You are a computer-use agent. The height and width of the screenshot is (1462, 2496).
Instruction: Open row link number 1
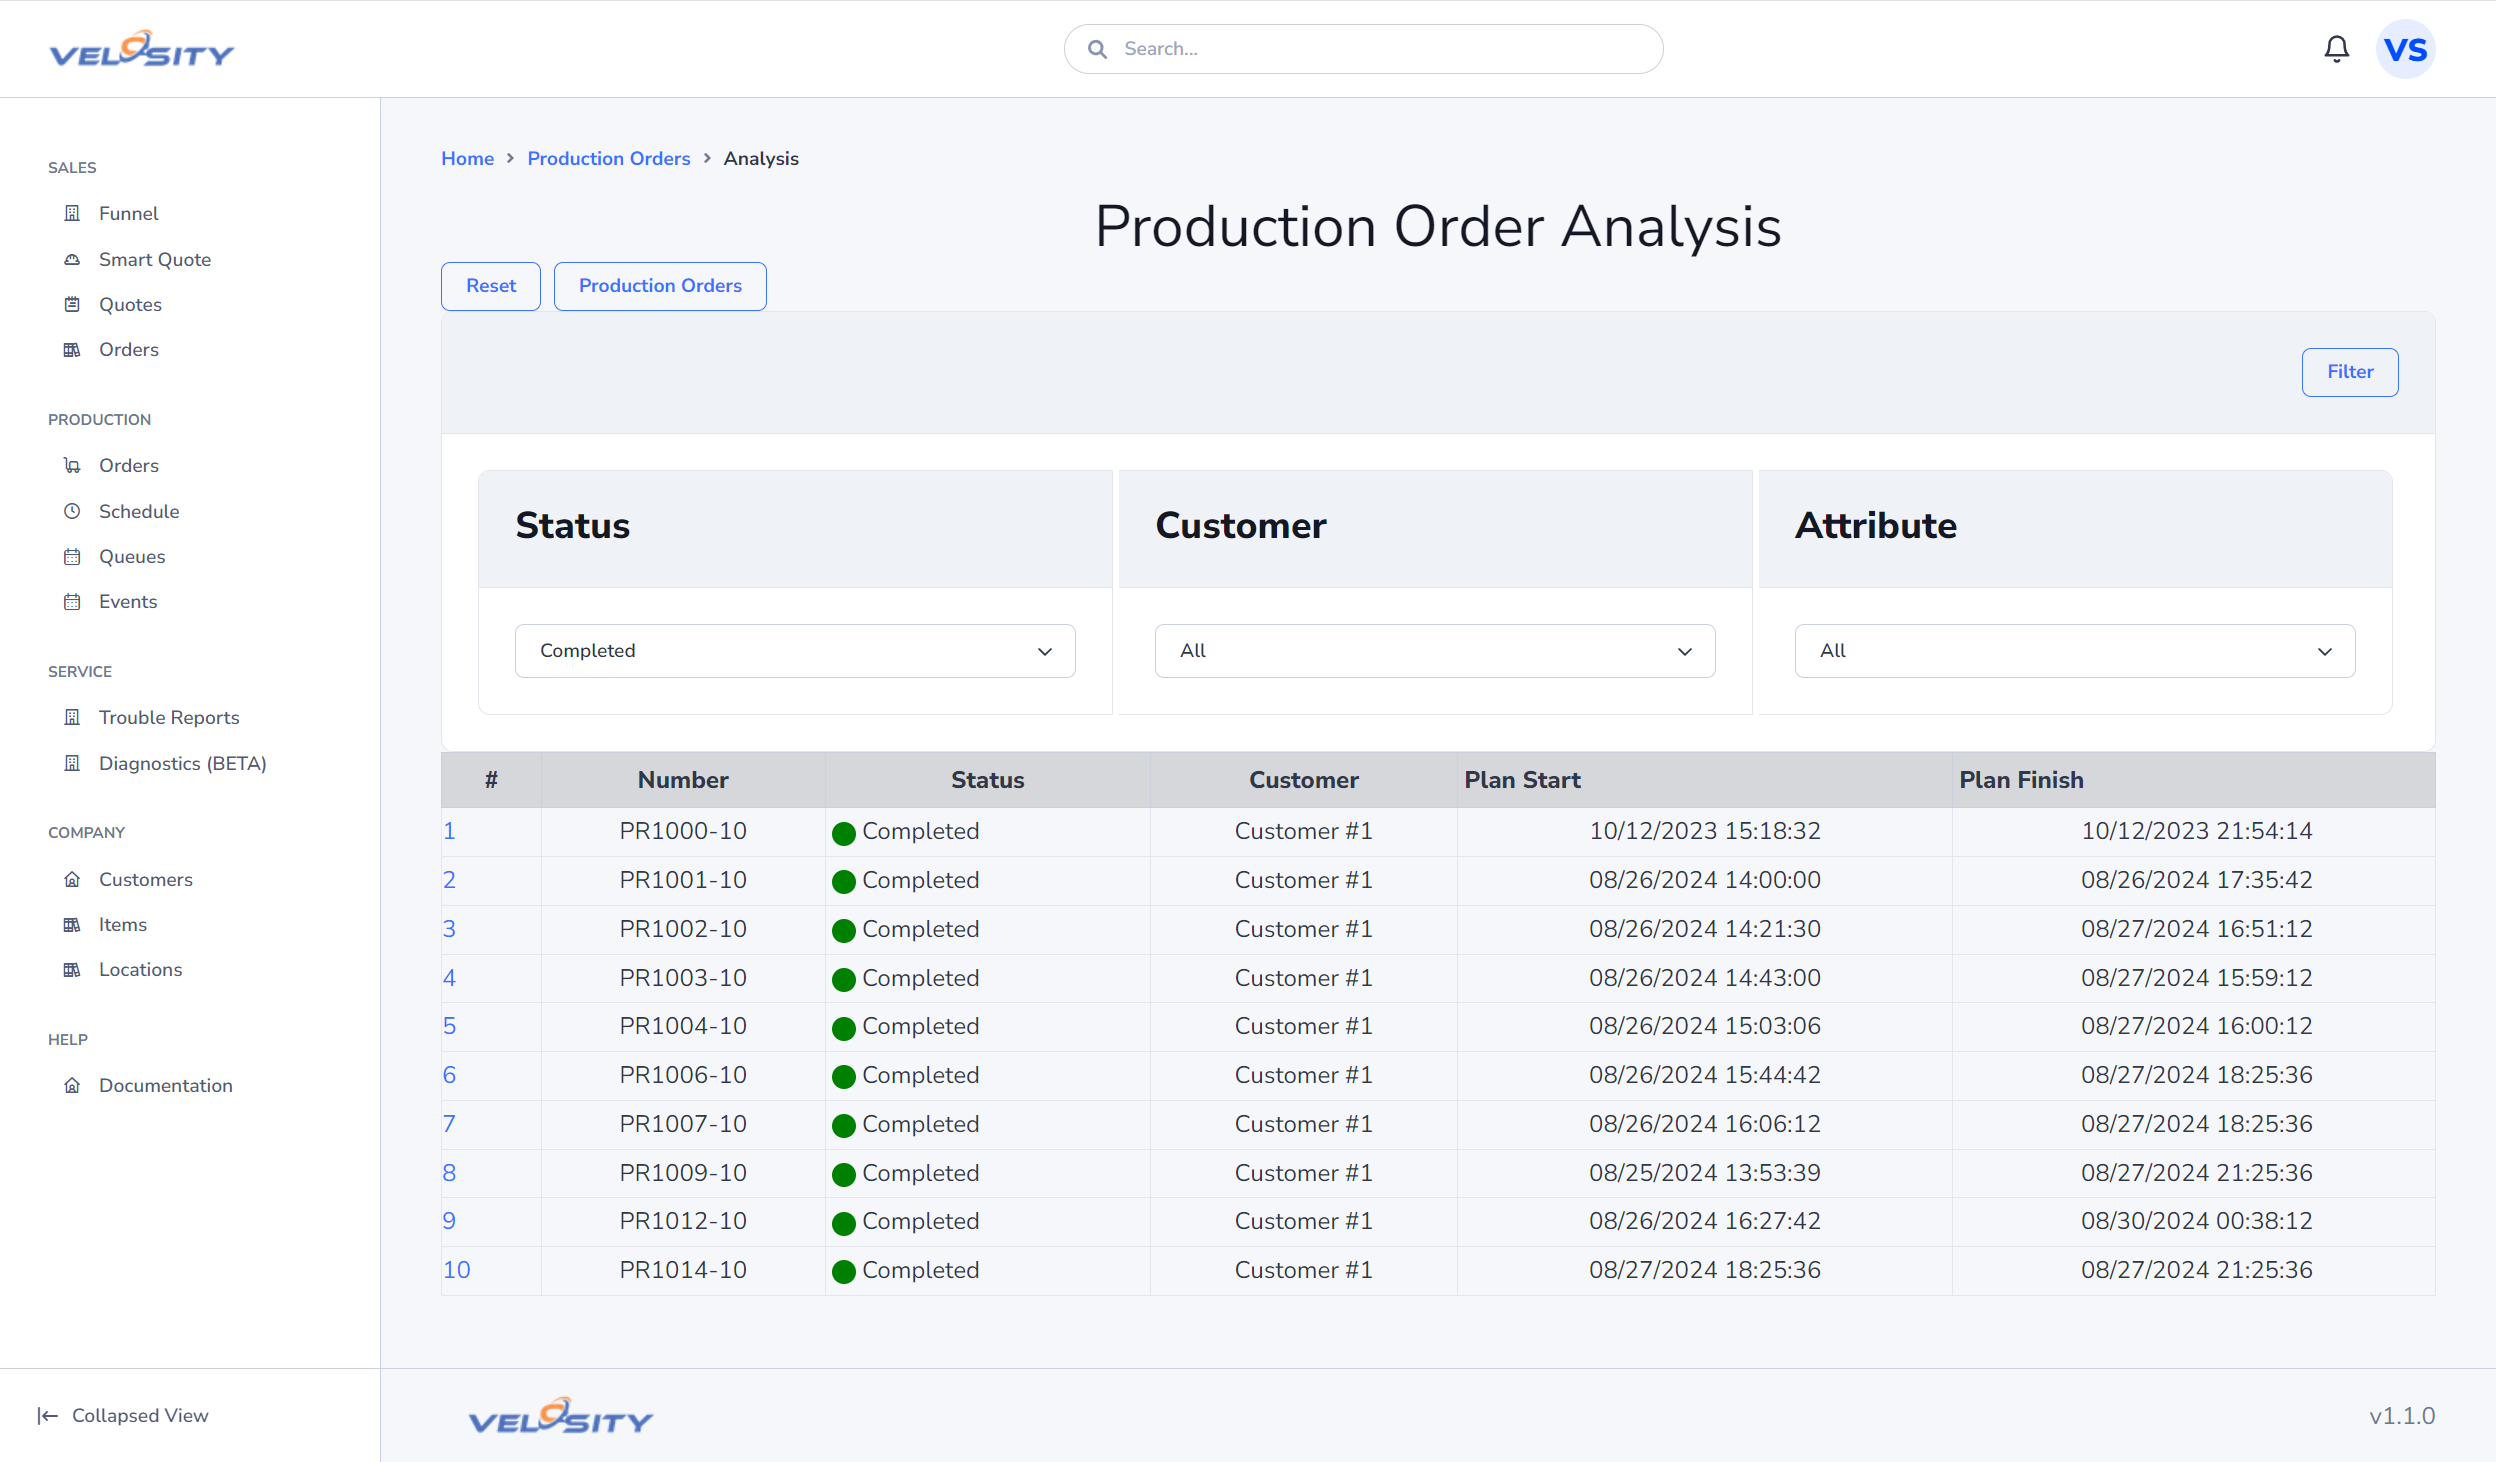(x=449, y=831)
